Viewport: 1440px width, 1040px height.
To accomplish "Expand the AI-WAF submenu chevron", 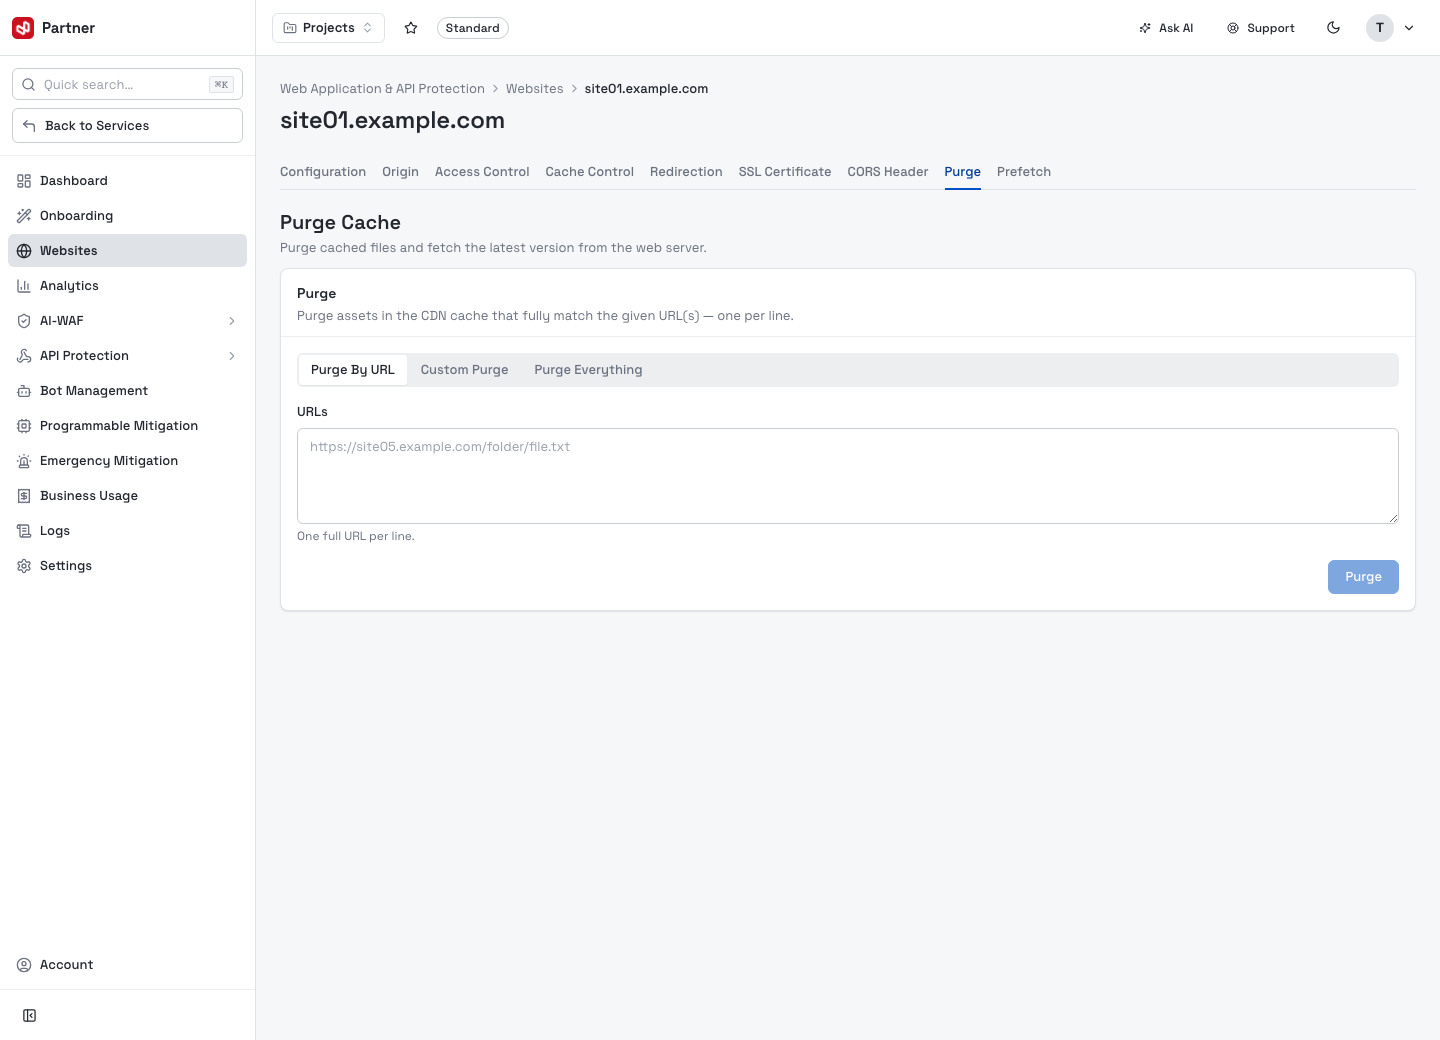I will coord(232,321).
